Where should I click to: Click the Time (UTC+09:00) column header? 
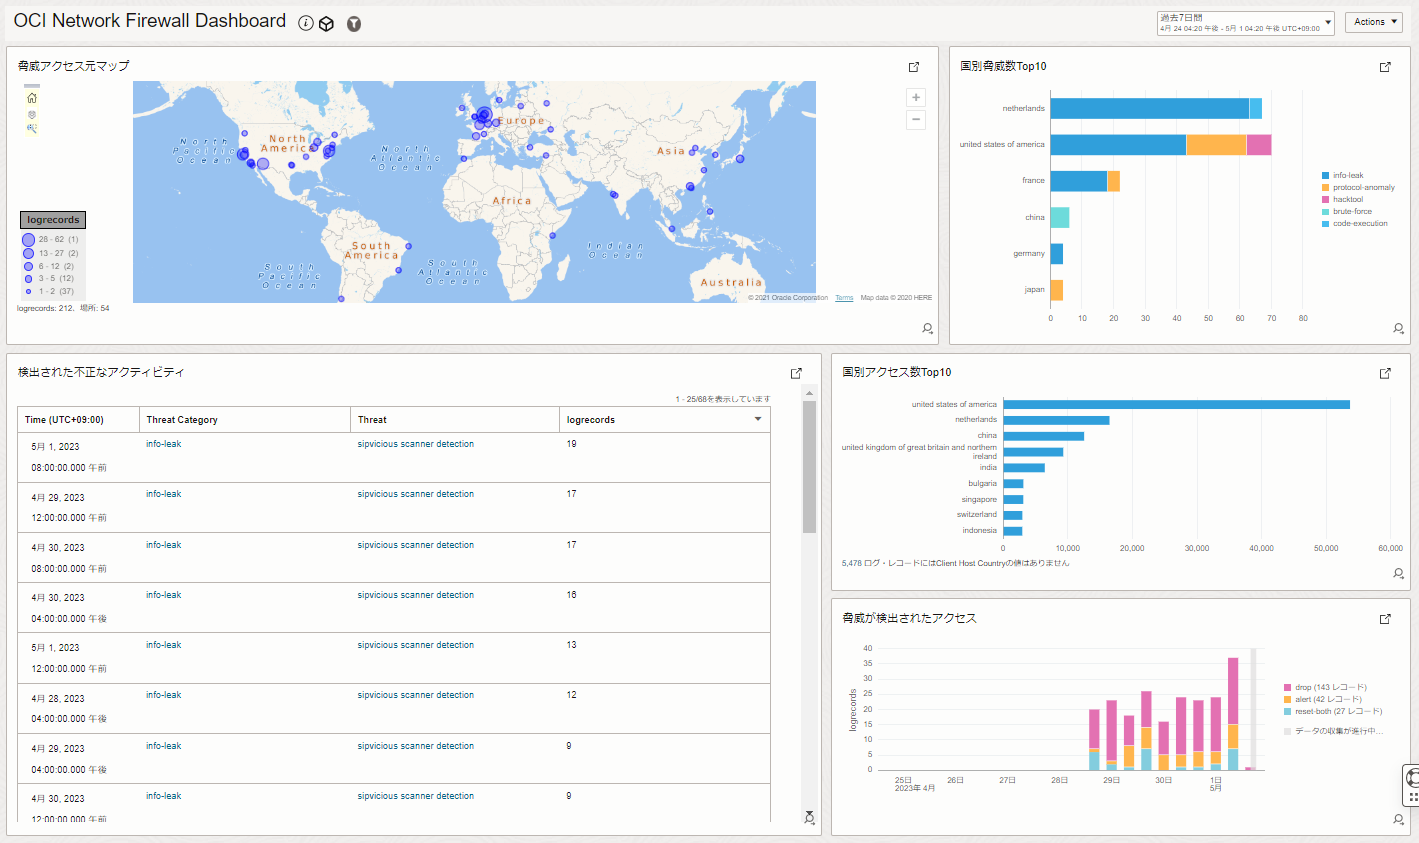[x=64, y=420]
